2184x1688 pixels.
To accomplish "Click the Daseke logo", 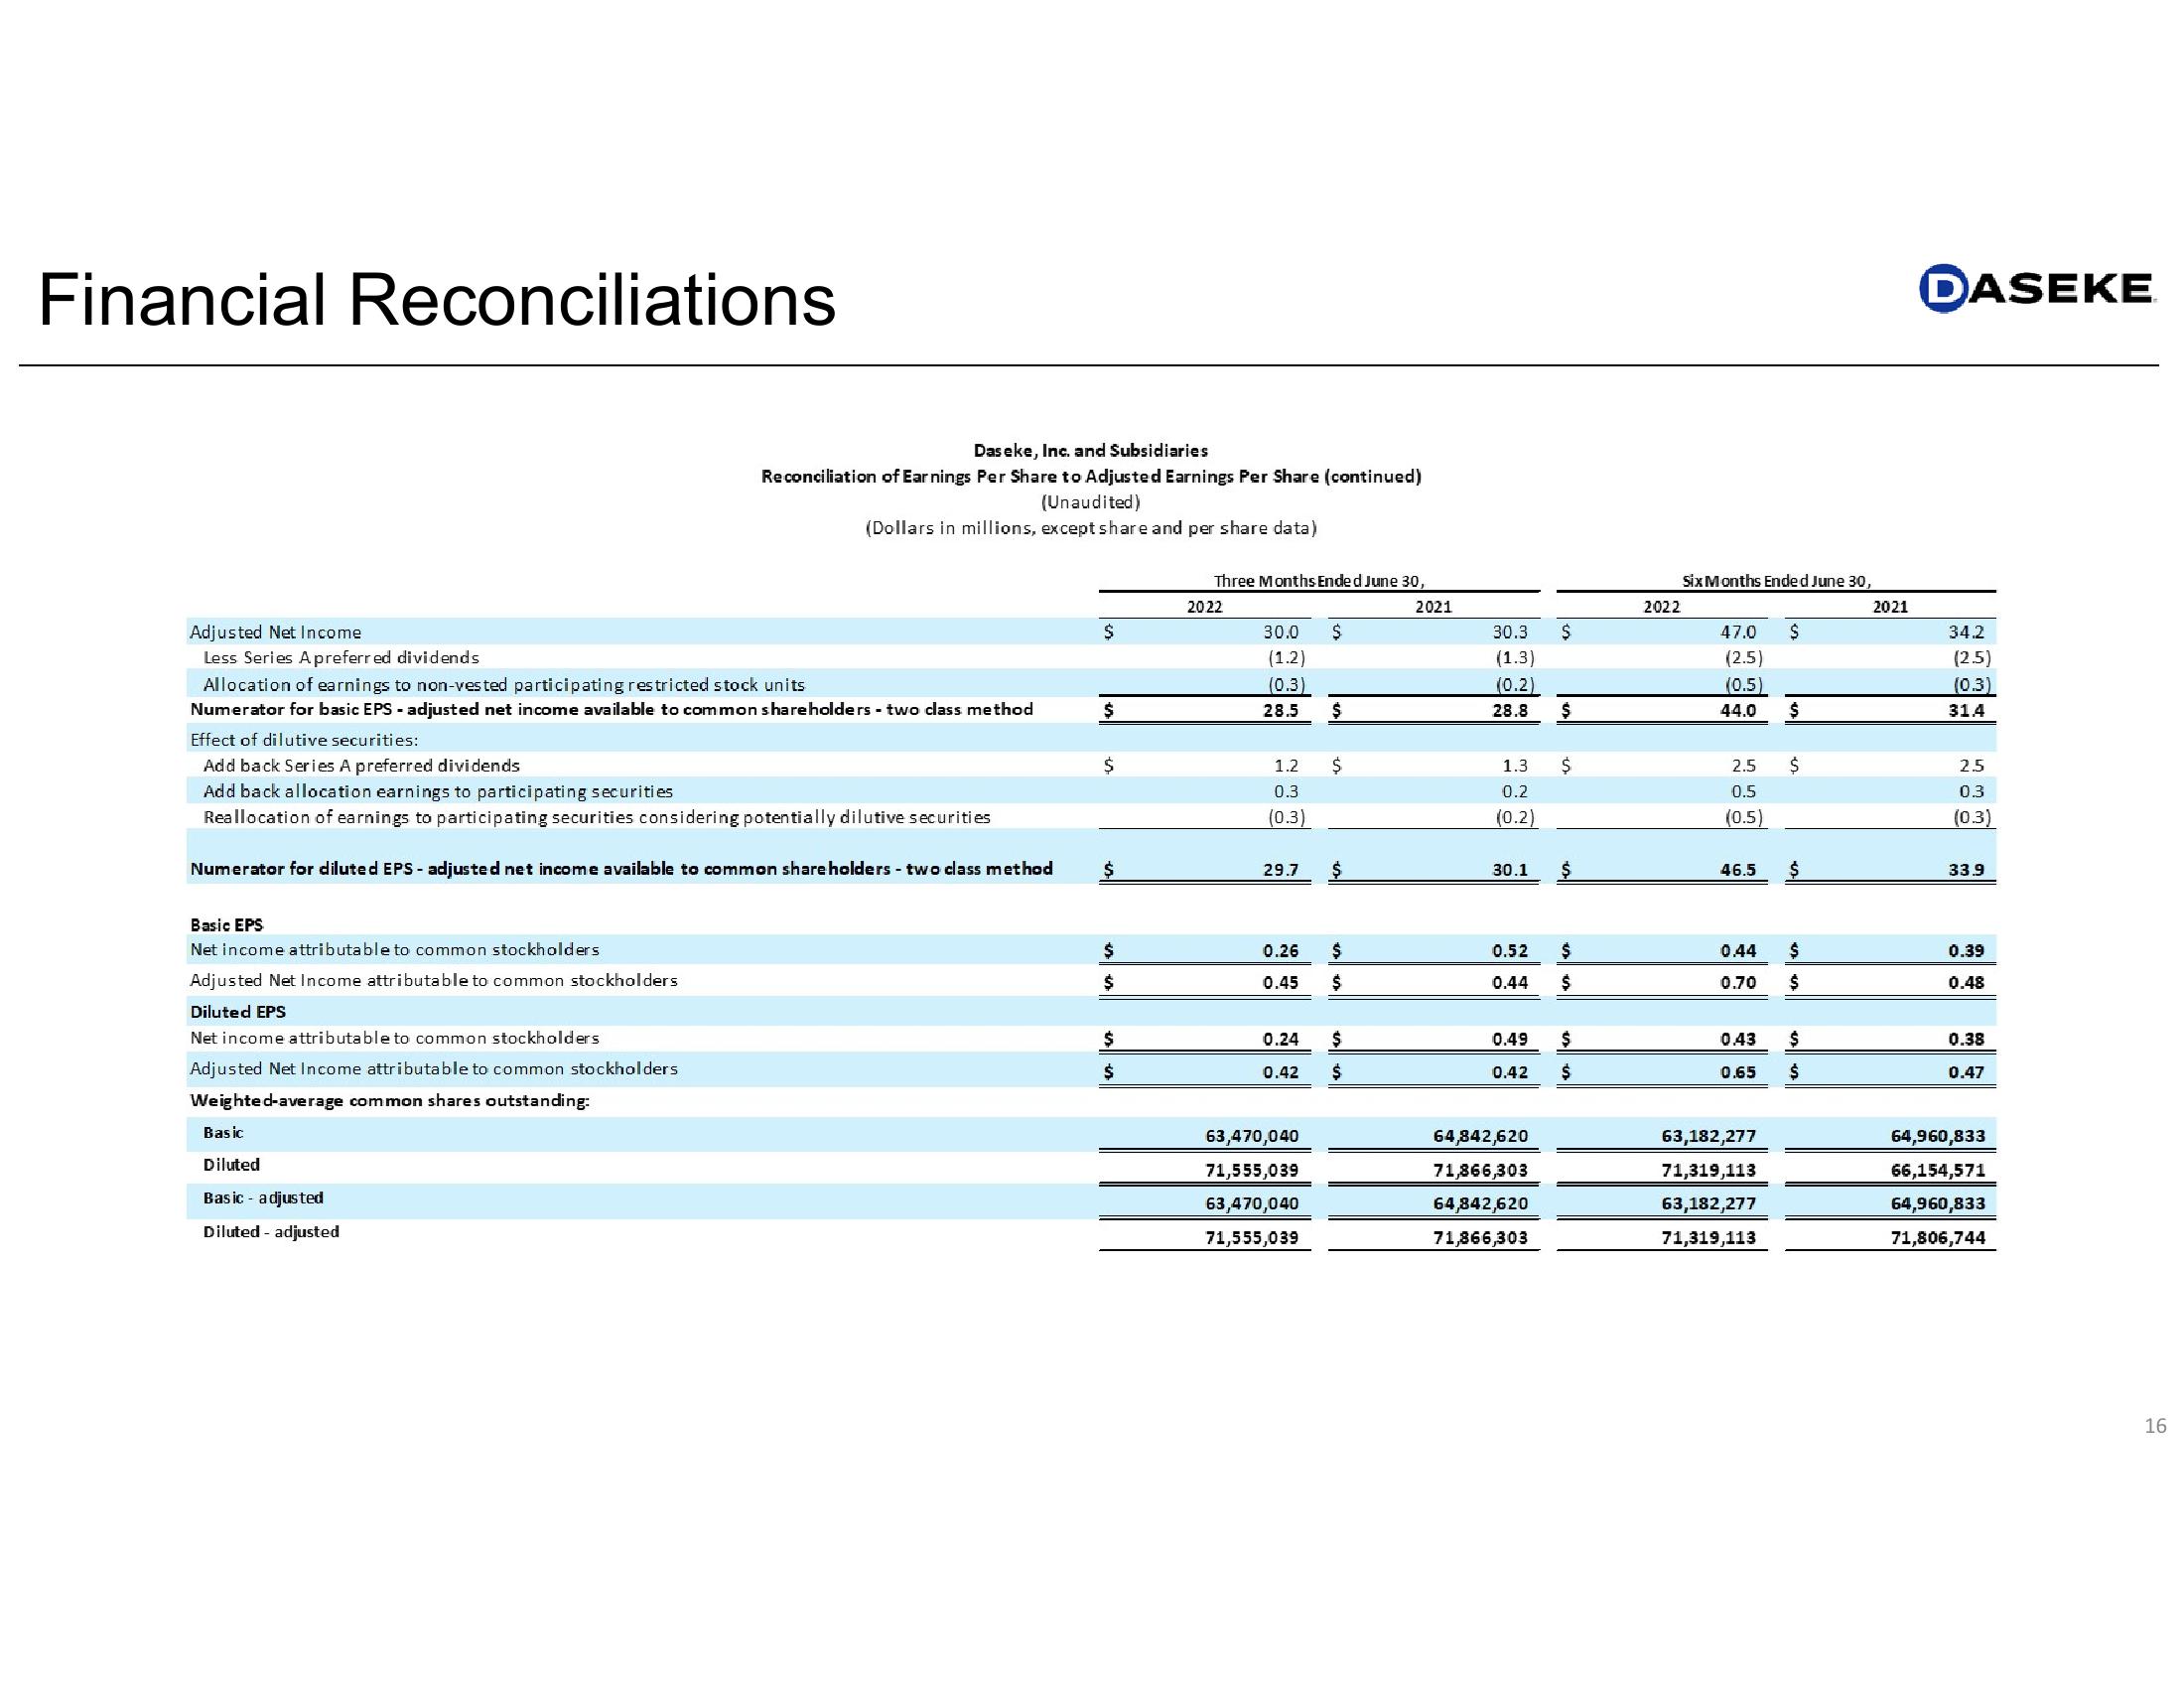I will (2036, 288).
